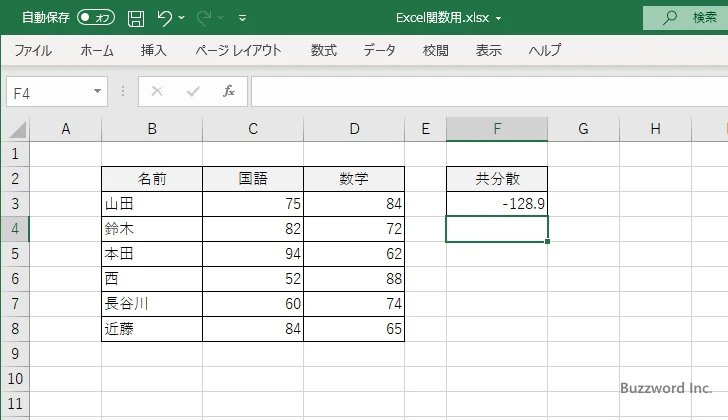
Task: Switch to the 表示 tab
Action: click(488, 50)
